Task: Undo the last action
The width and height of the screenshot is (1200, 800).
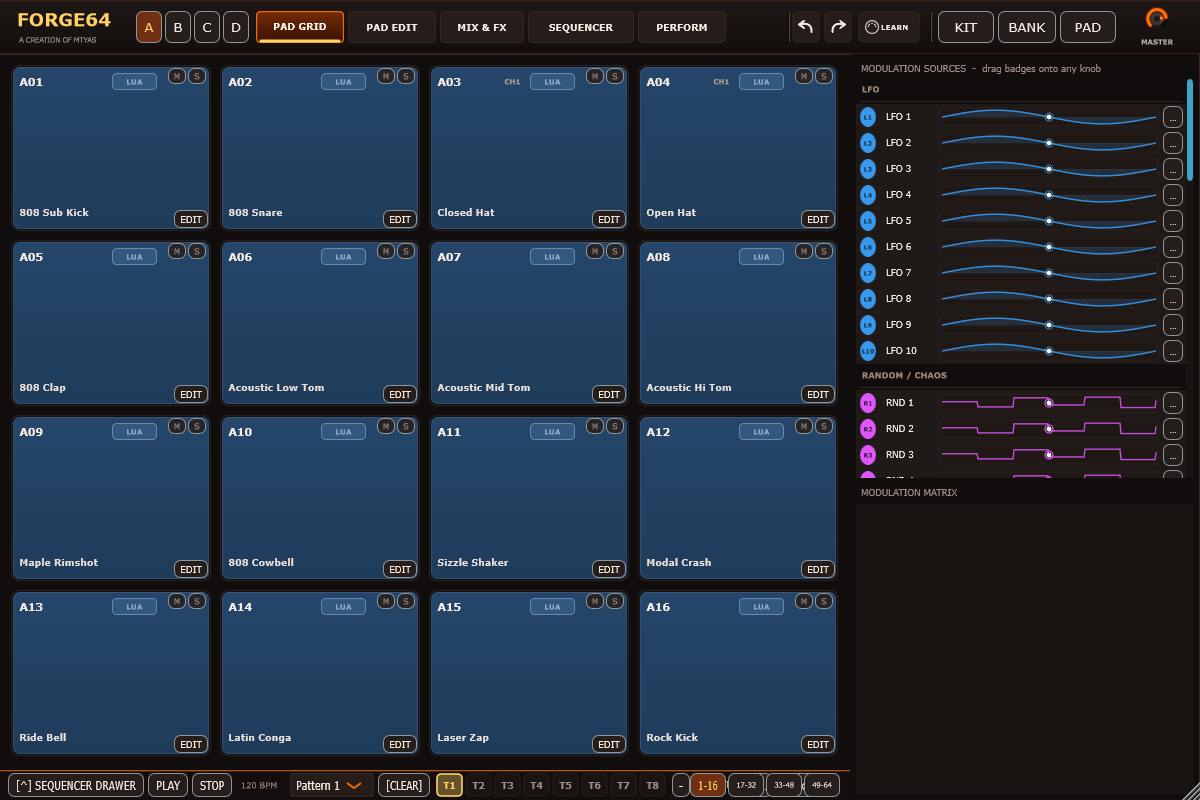Action: coord(806,27)
